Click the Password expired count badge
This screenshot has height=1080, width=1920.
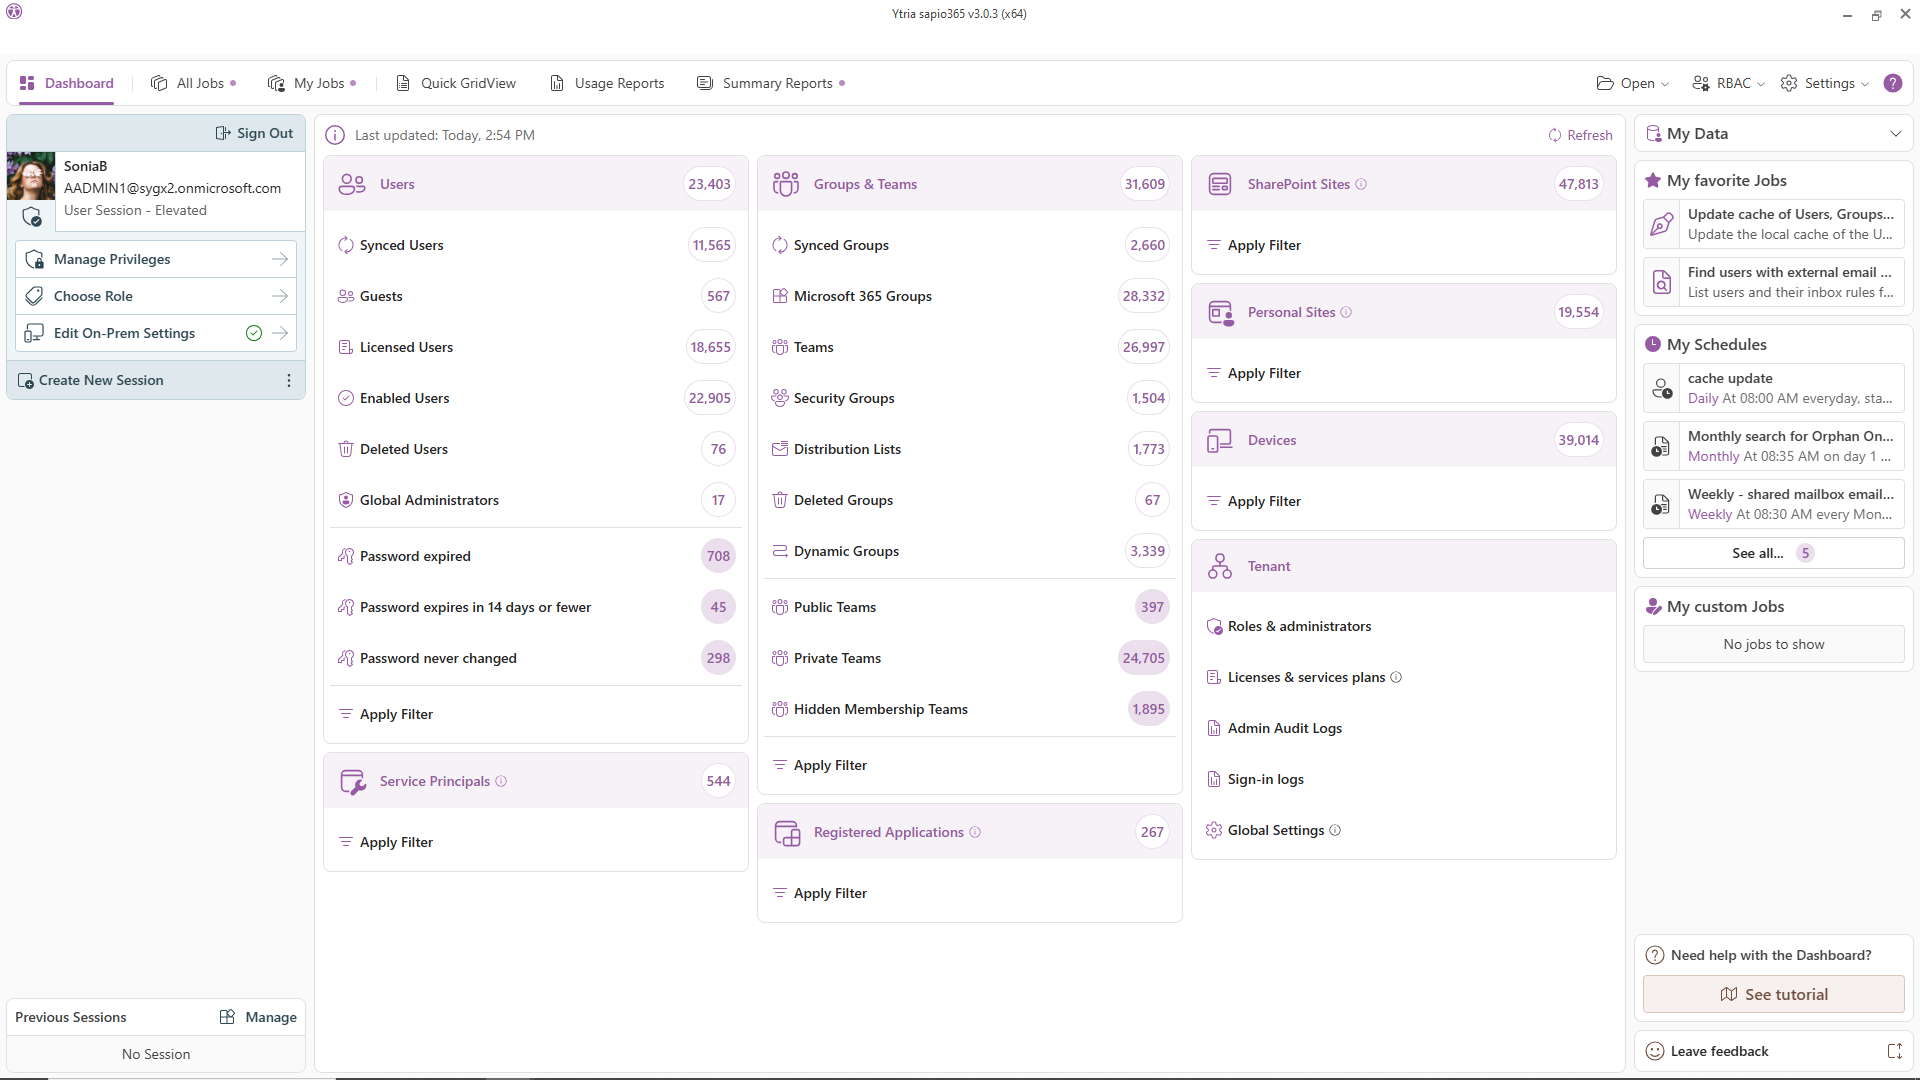coord(718,556)
